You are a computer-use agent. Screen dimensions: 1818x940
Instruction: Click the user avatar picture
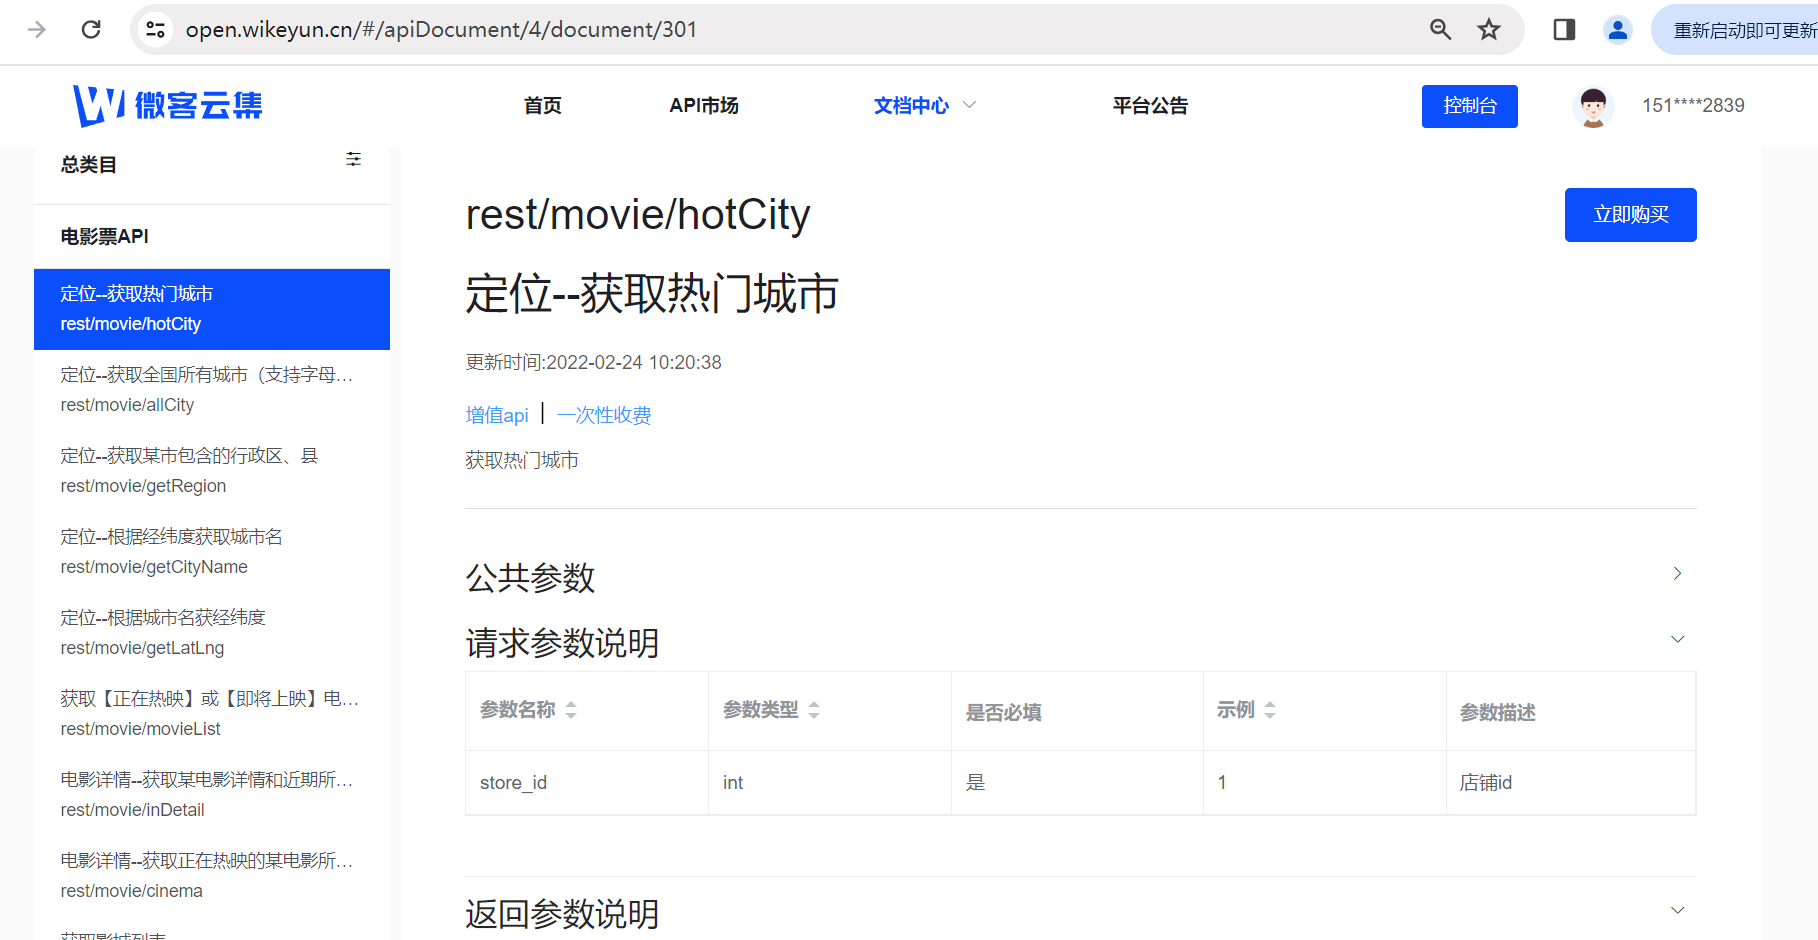1593,106
